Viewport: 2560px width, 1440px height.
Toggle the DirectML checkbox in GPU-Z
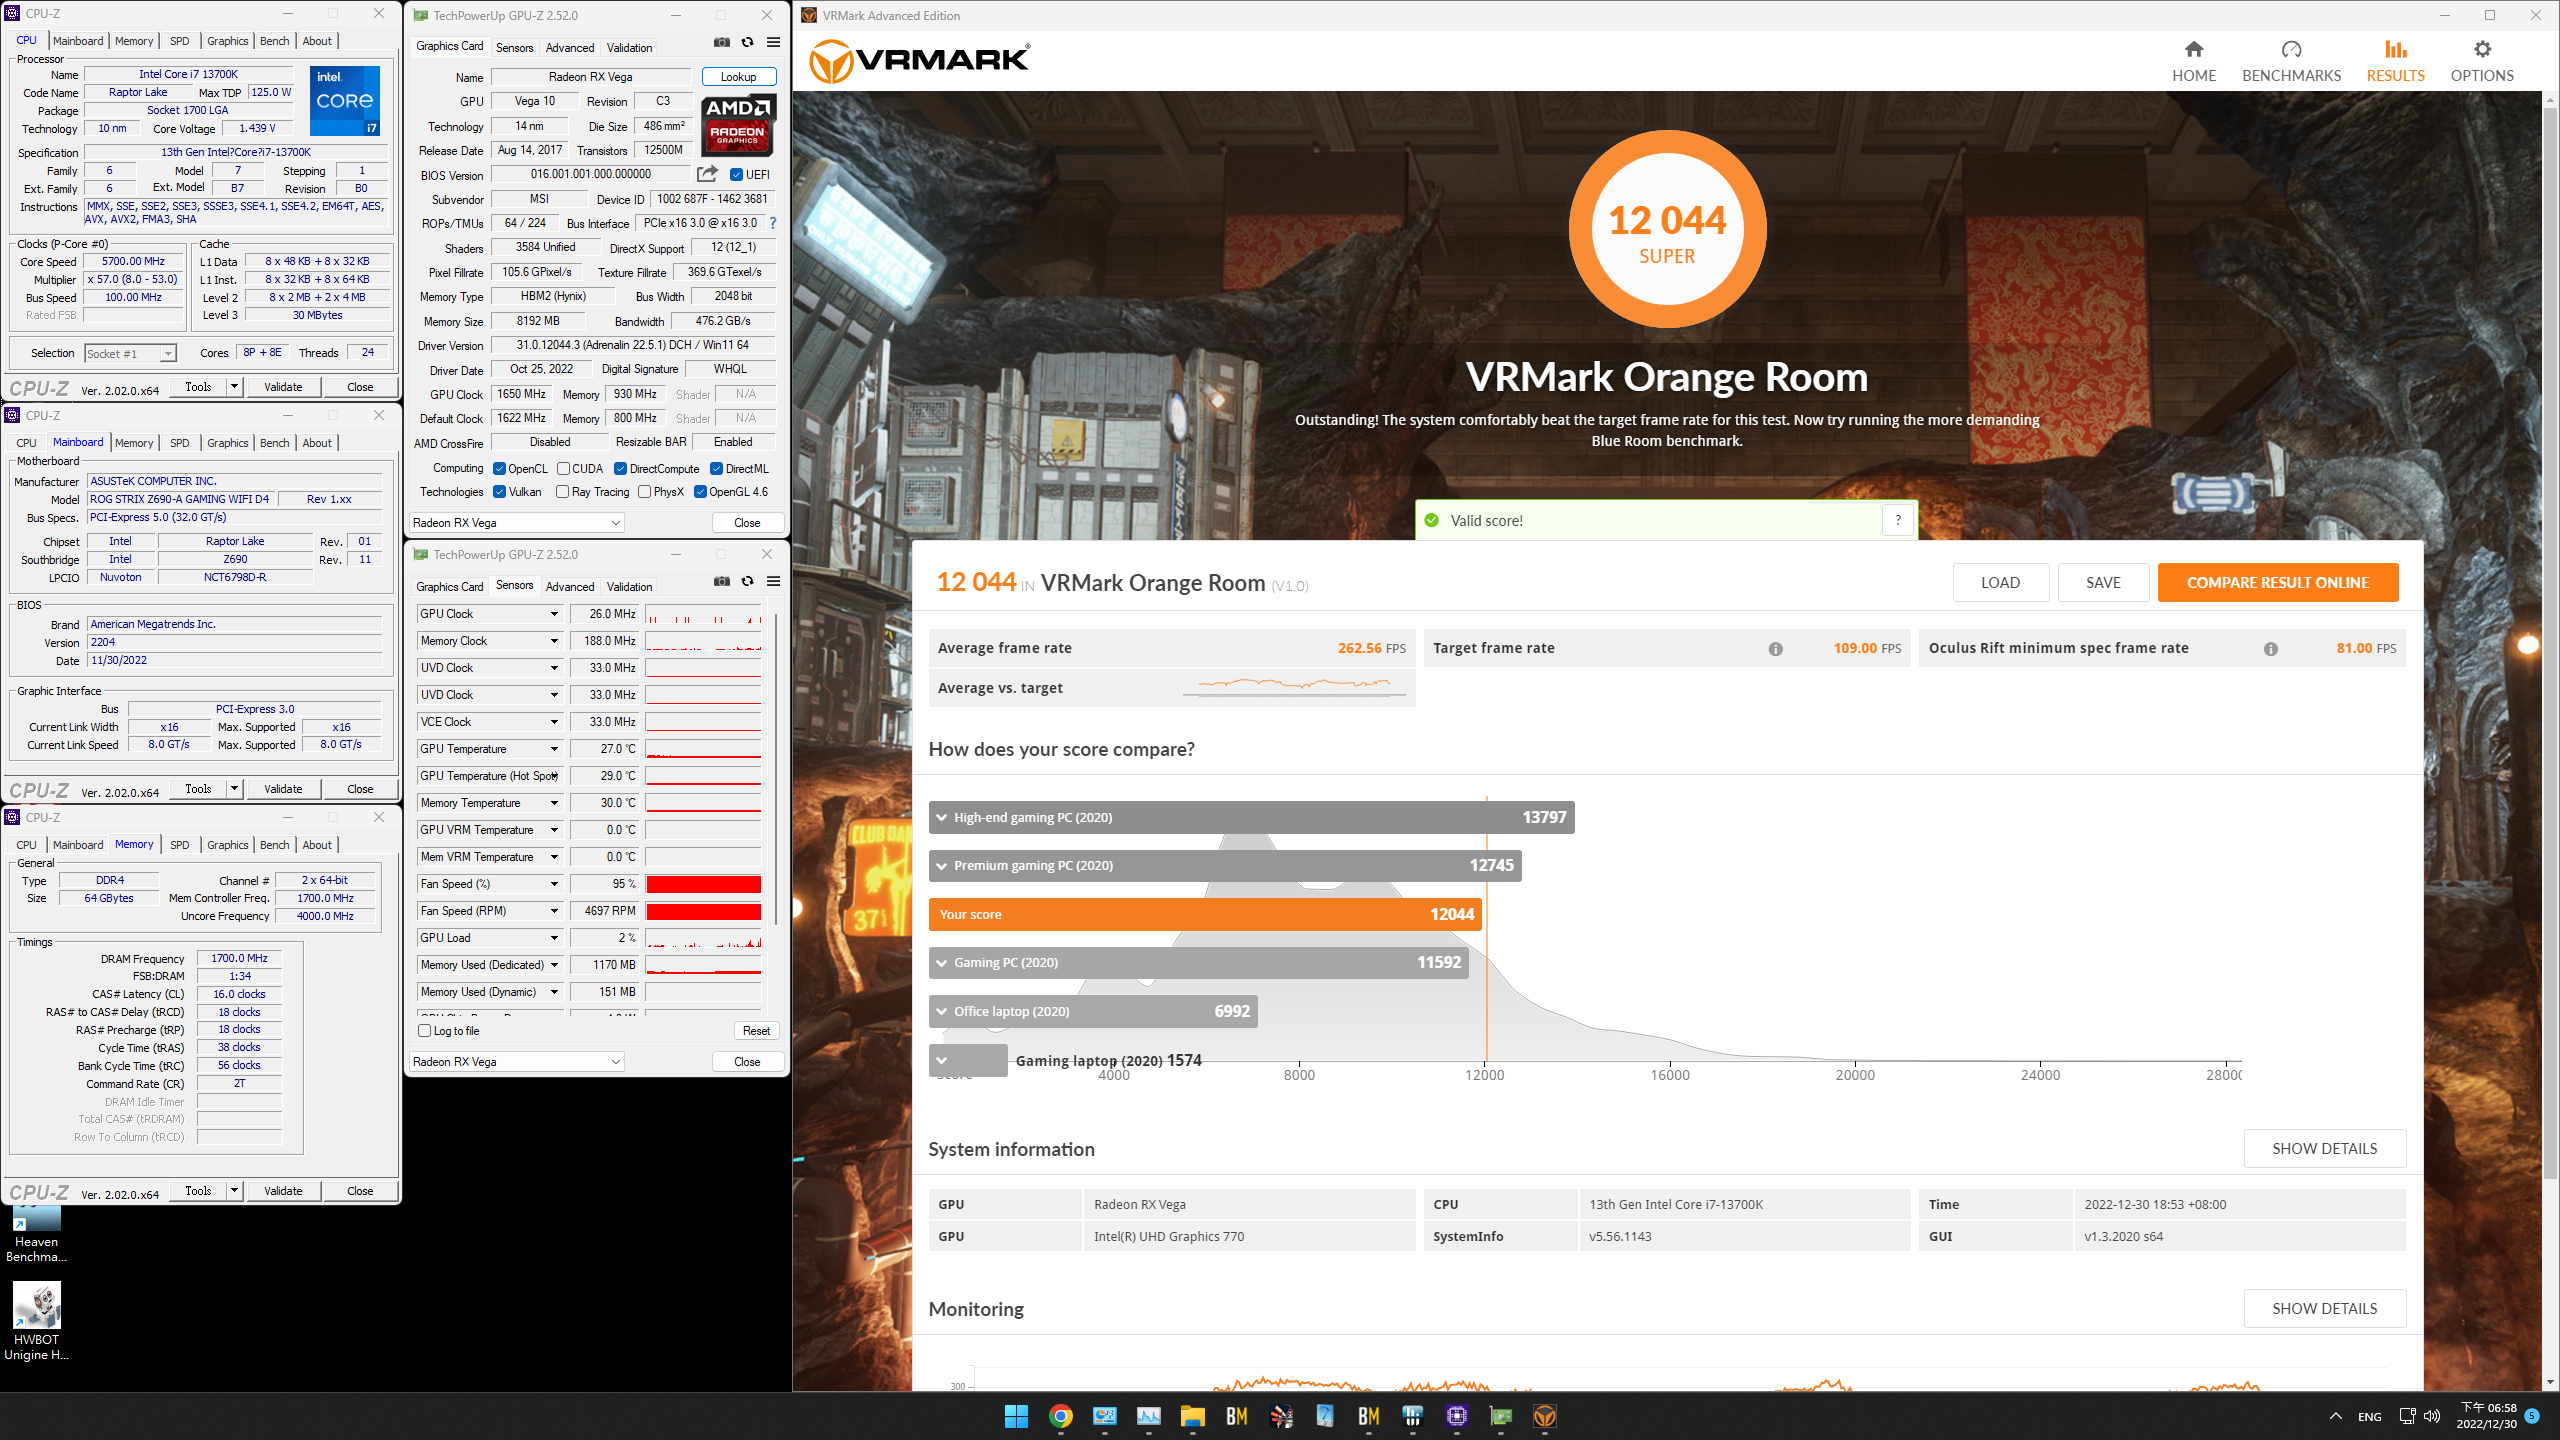716,469
